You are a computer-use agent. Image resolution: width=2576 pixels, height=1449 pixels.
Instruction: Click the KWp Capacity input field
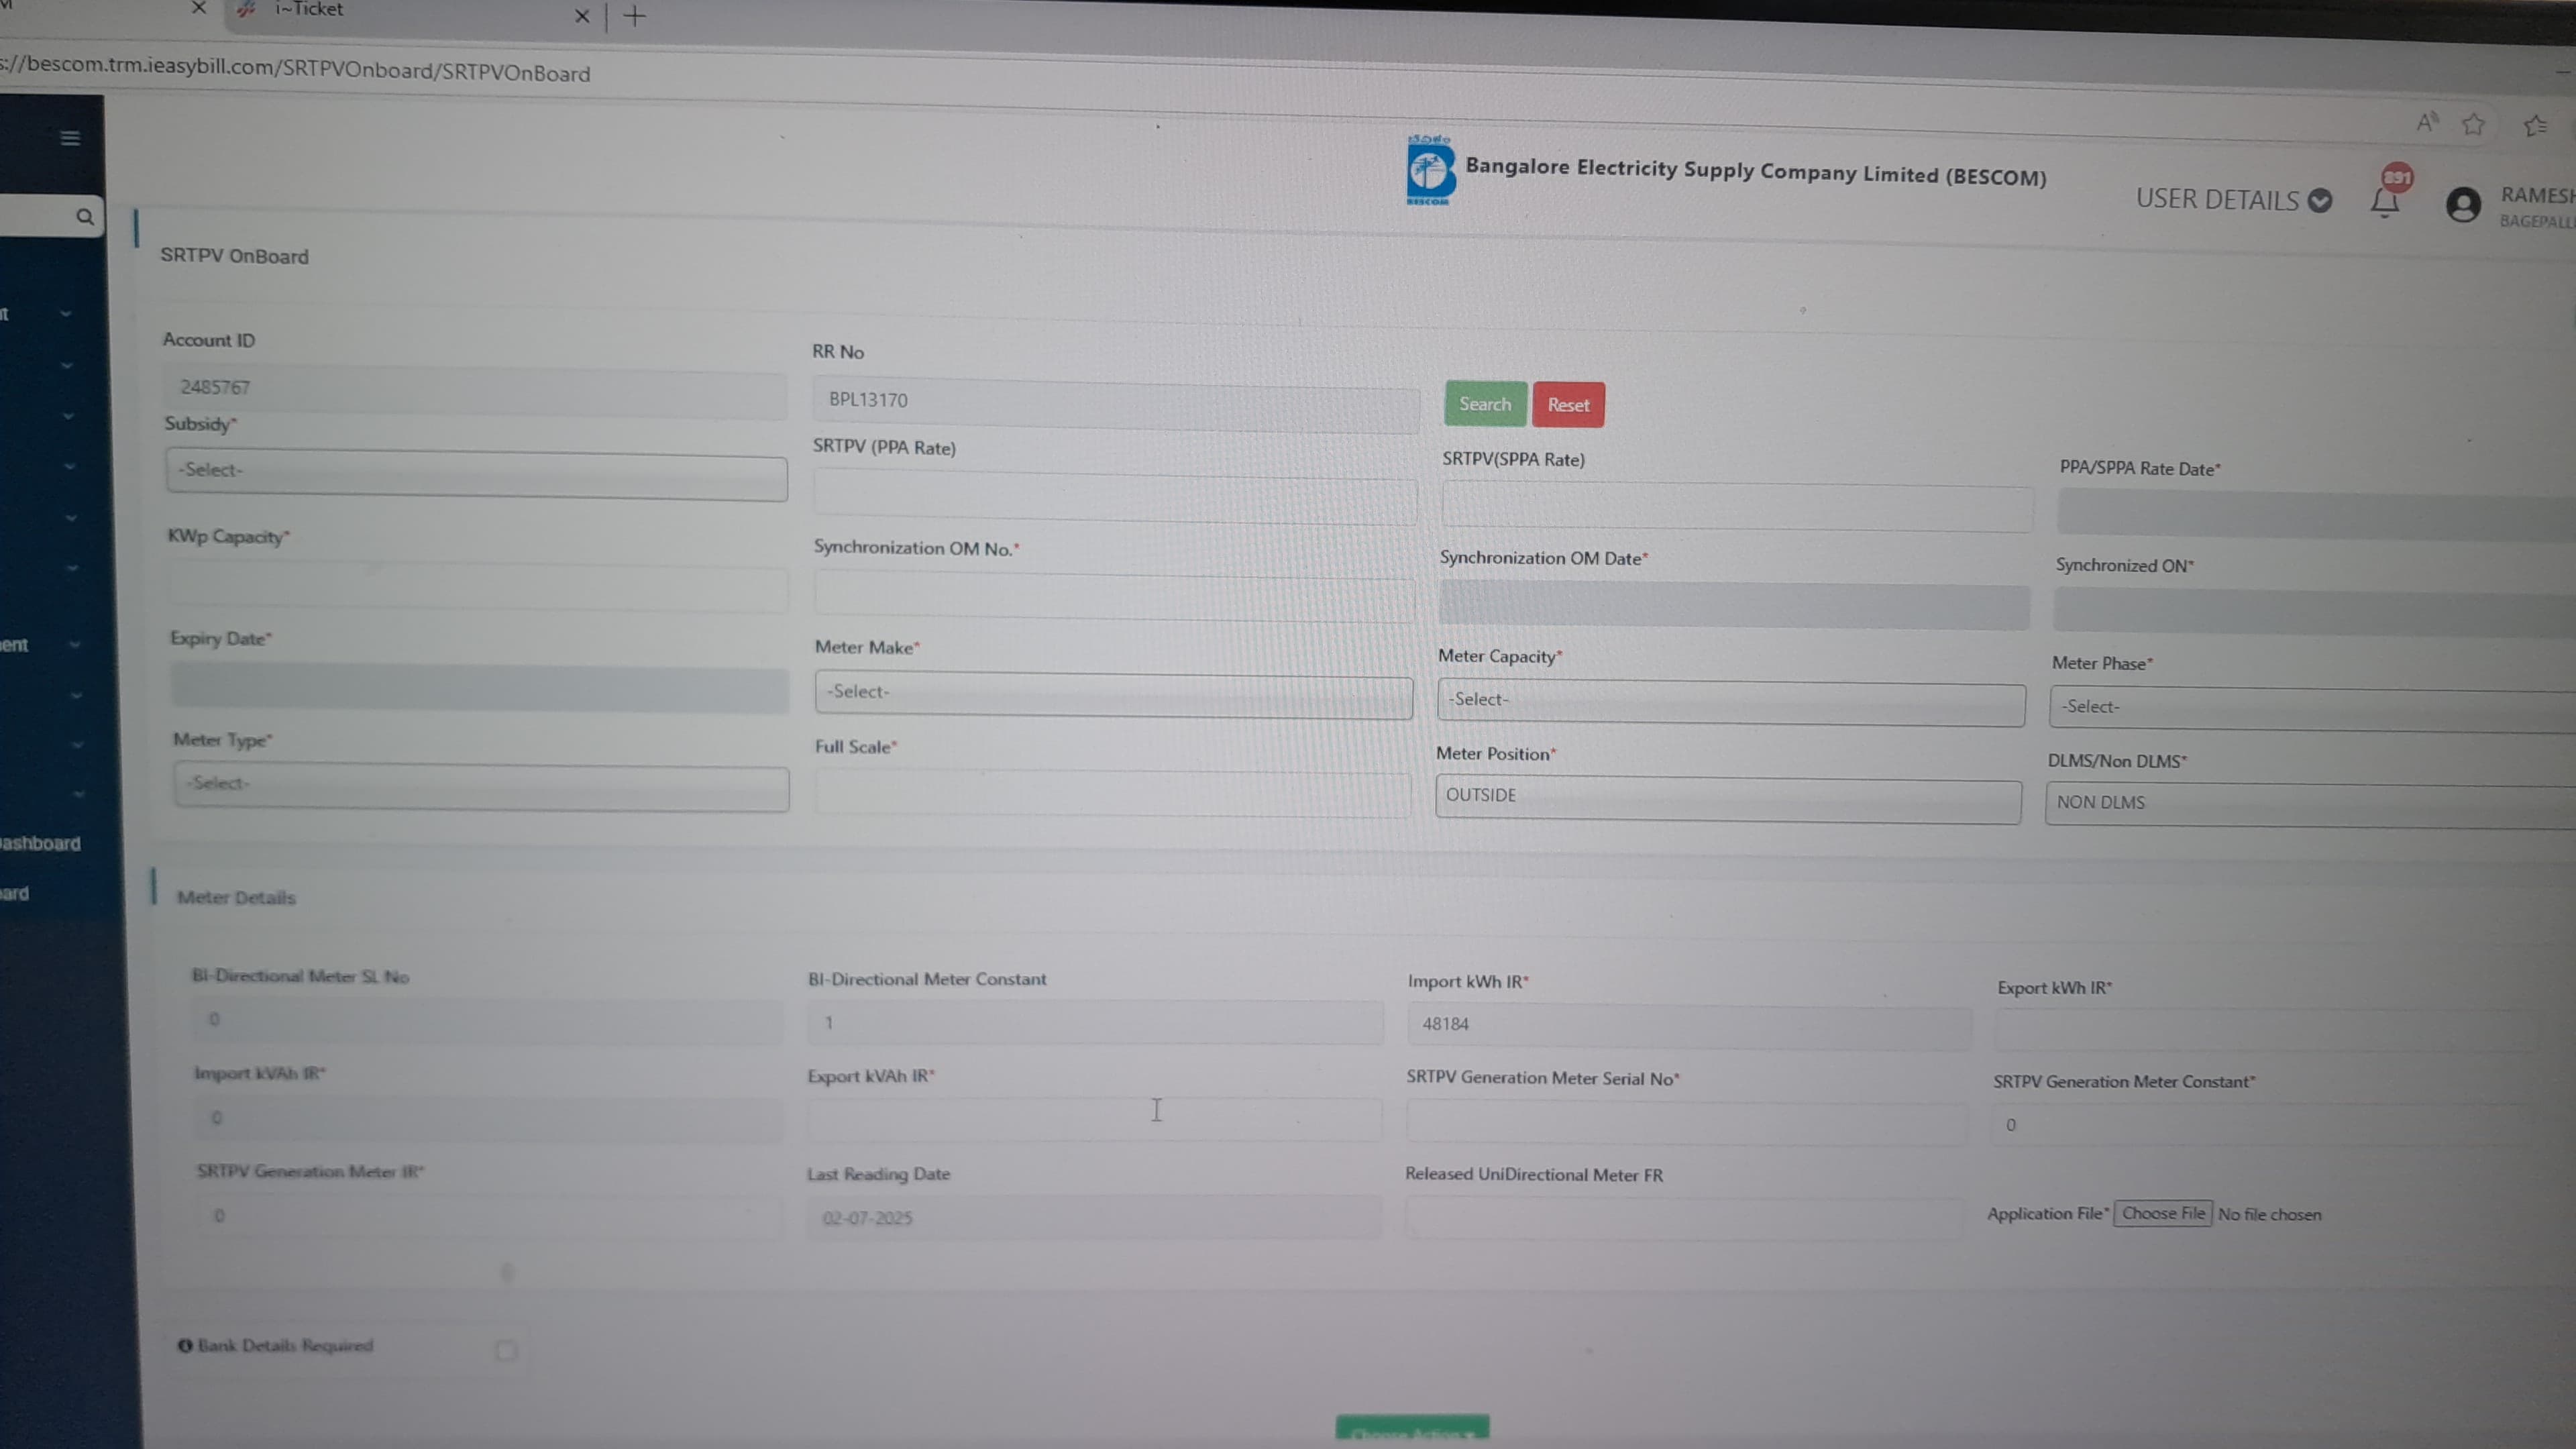pos(478,587)
